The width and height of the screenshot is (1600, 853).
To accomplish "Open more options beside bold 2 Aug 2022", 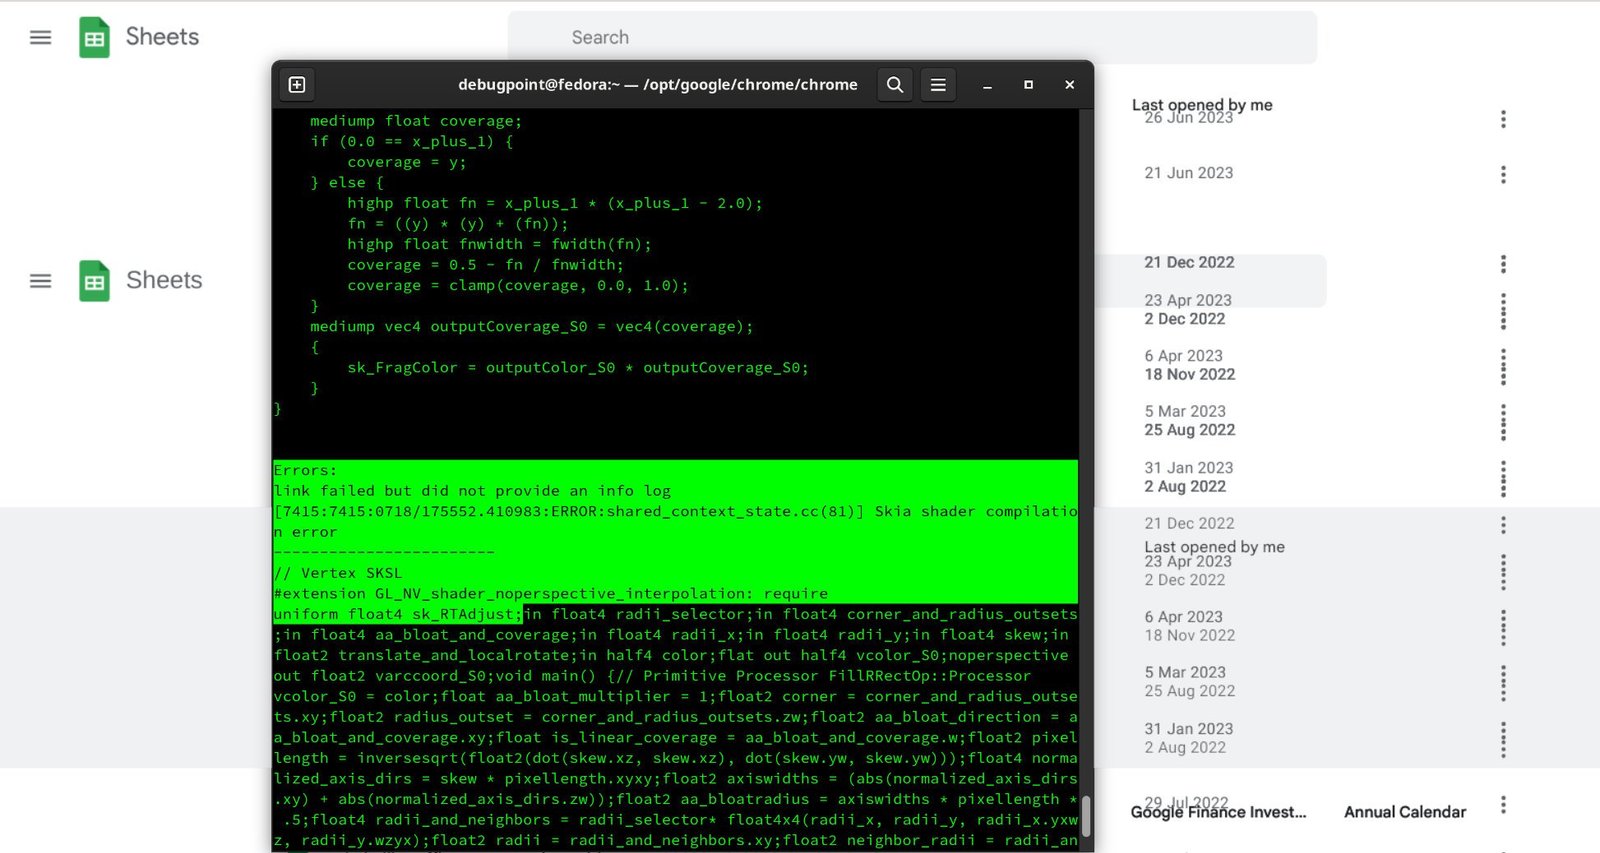I will click(x=1503, y=486).
